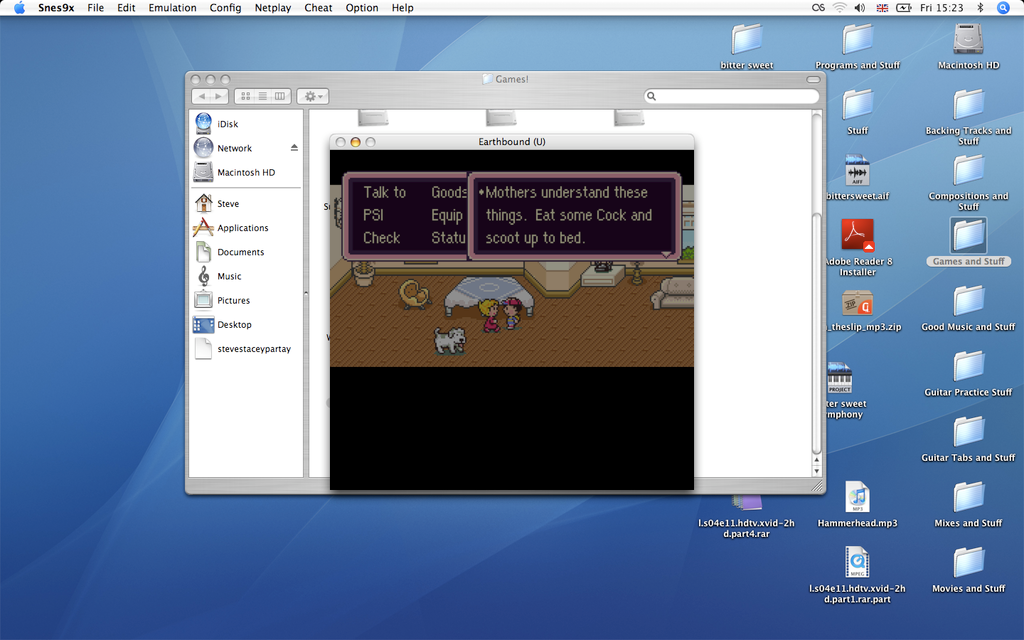Image resolution: width=1024 pixels, height=640 pixels.
Task: Toggle the Finder toolbar pill button
Action: 813,79
